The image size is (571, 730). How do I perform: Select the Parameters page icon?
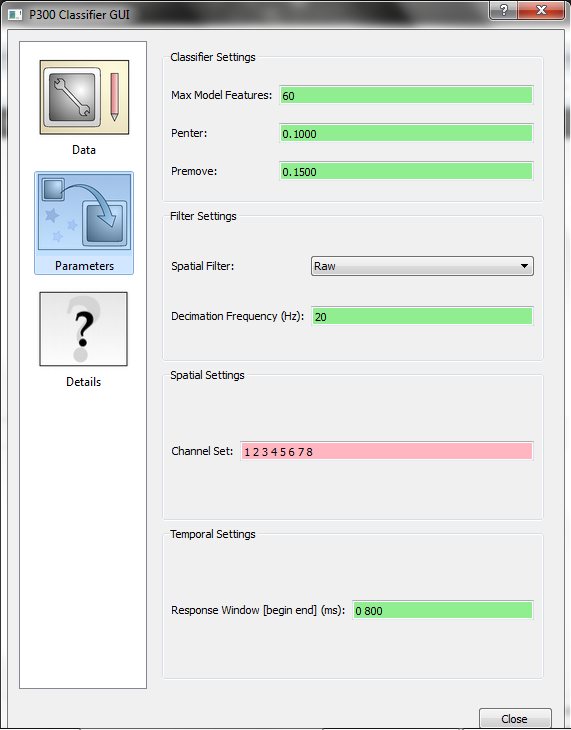coord(84,212)
